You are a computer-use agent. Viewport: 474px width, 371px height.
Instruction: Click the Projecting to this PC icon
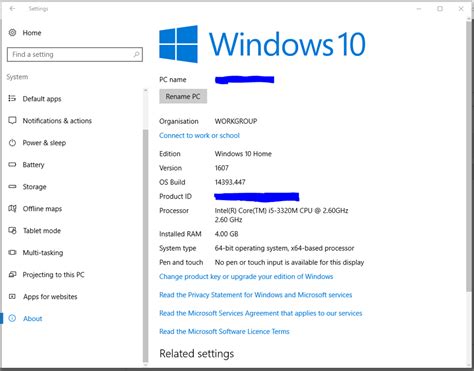click(x=12, y=274)
